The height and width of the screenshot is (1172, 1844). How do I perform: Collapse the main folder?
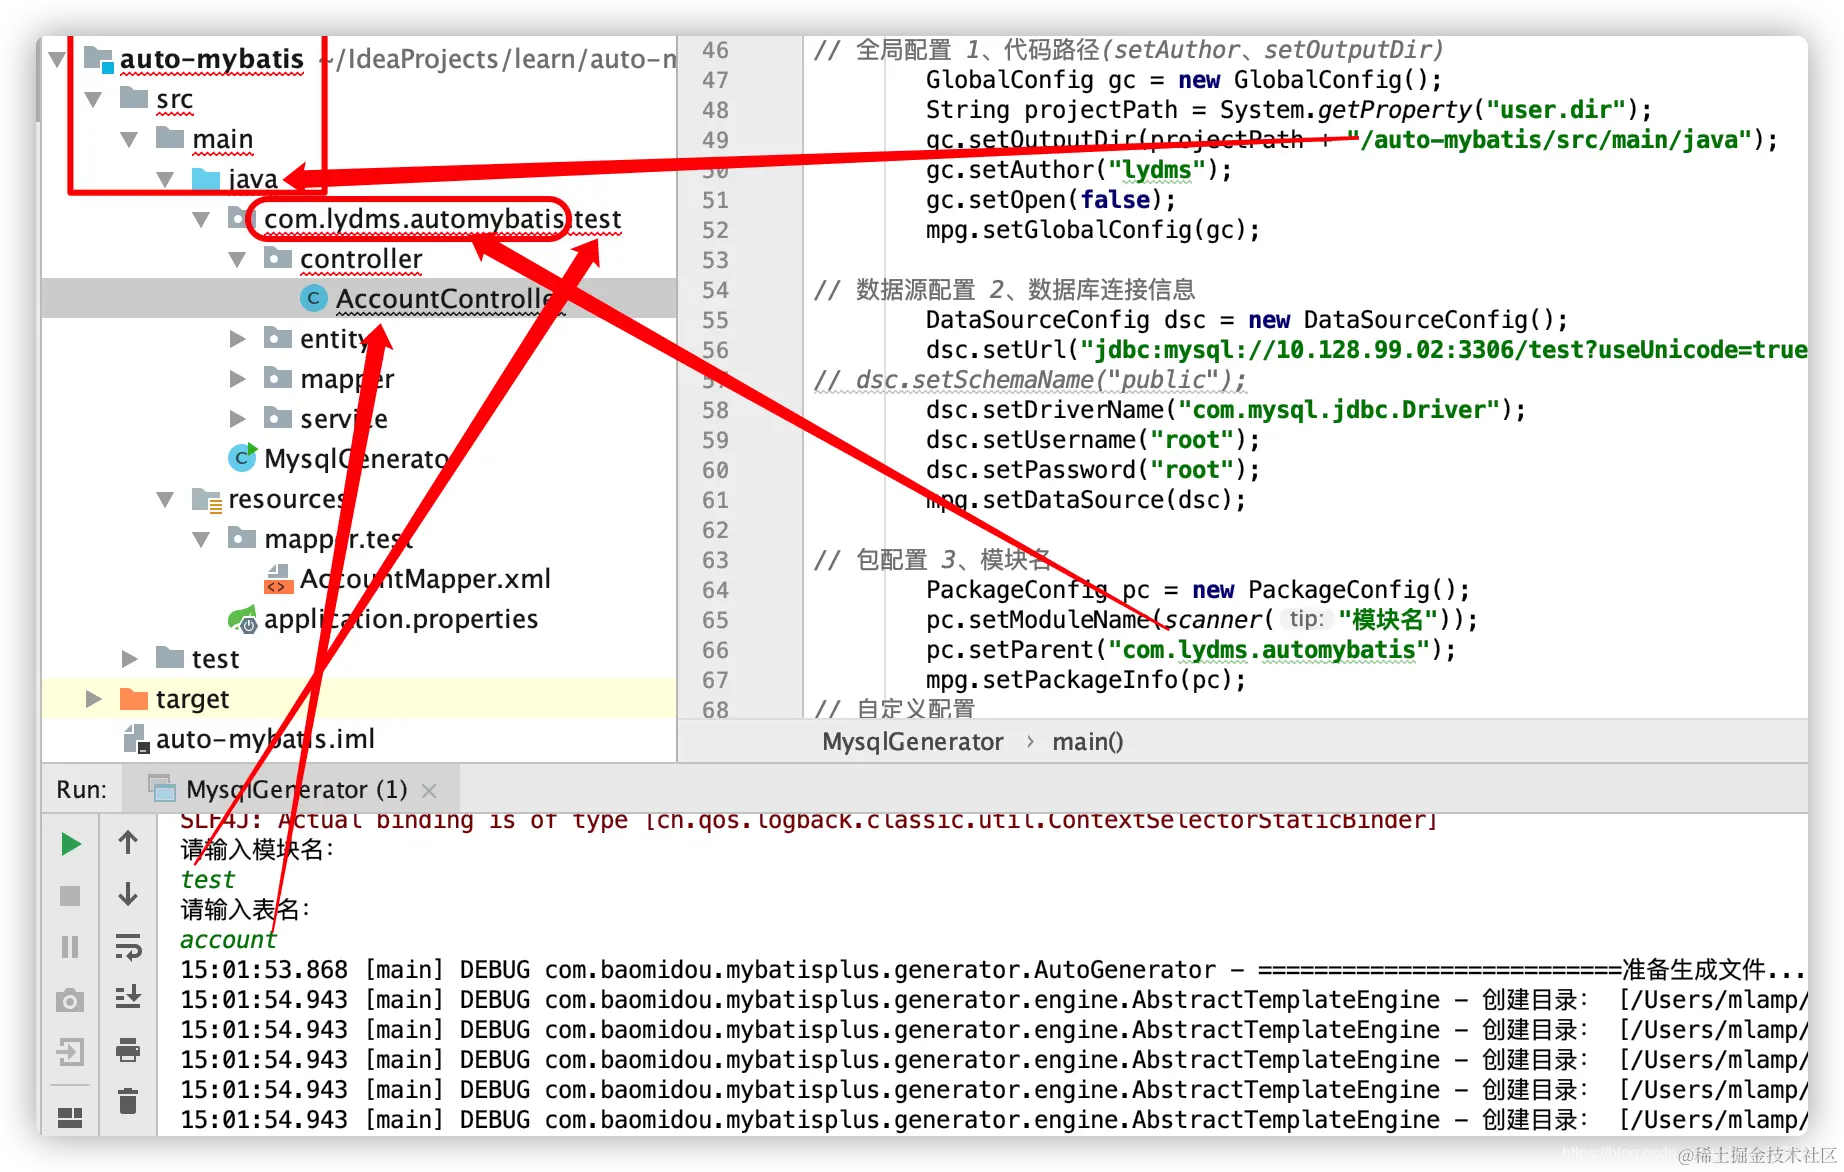point(129,139)
